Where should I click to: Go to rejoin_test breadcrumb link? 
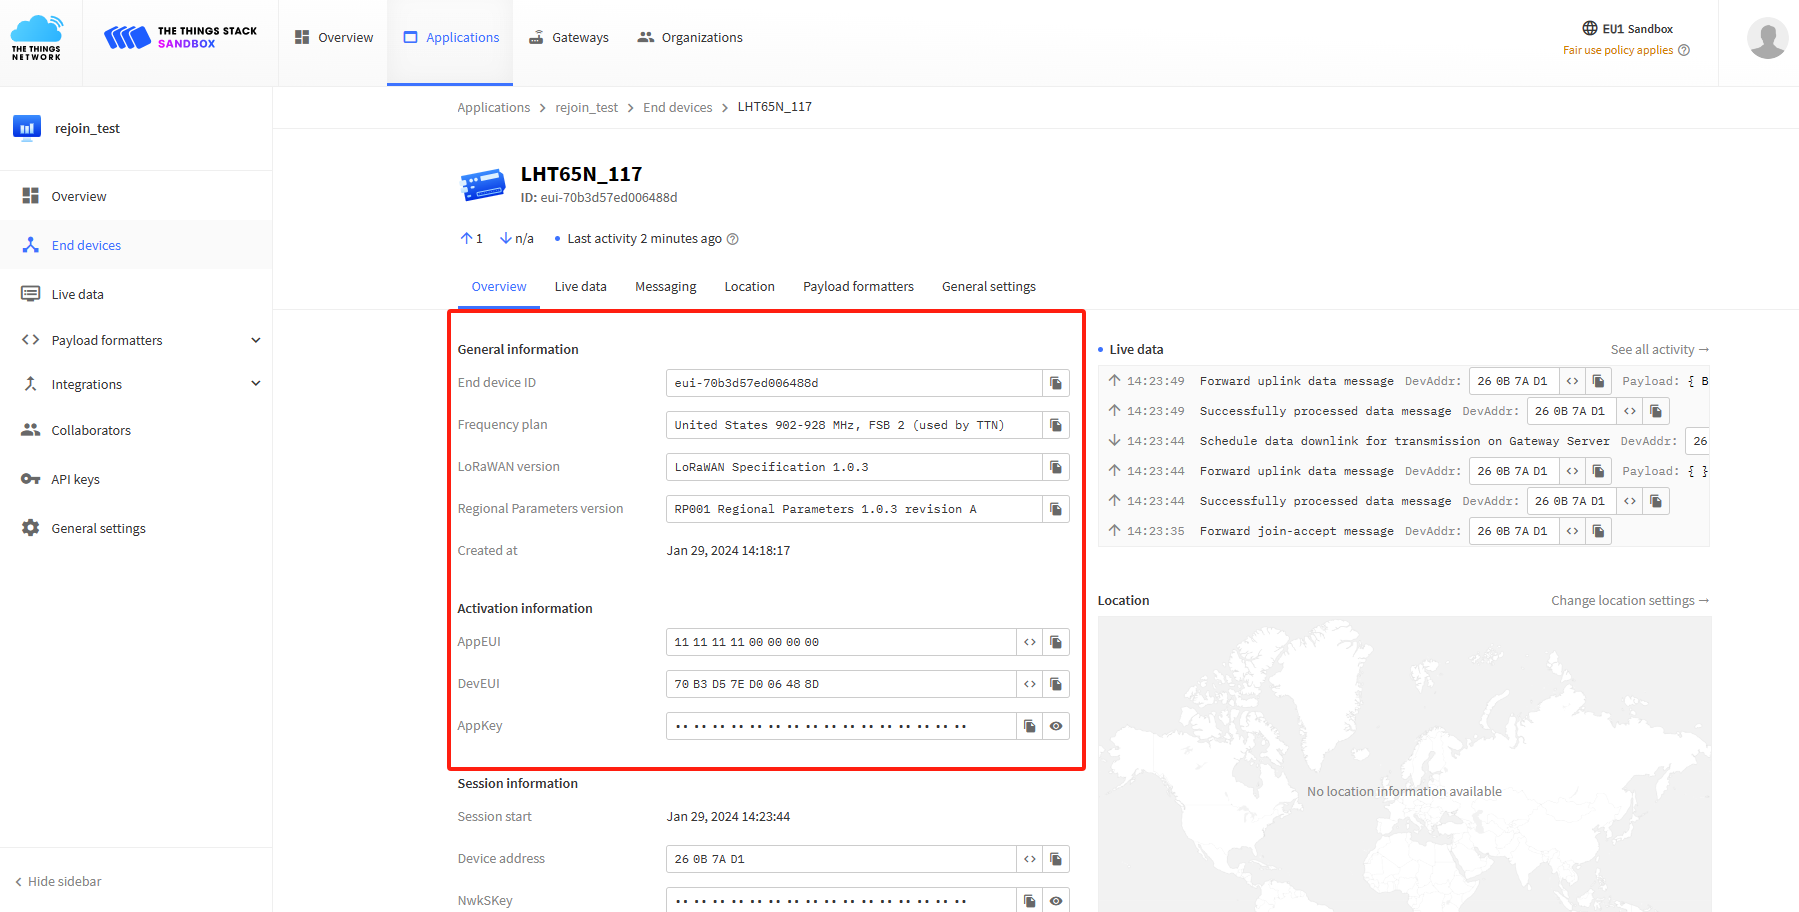(x=587, y=108)
